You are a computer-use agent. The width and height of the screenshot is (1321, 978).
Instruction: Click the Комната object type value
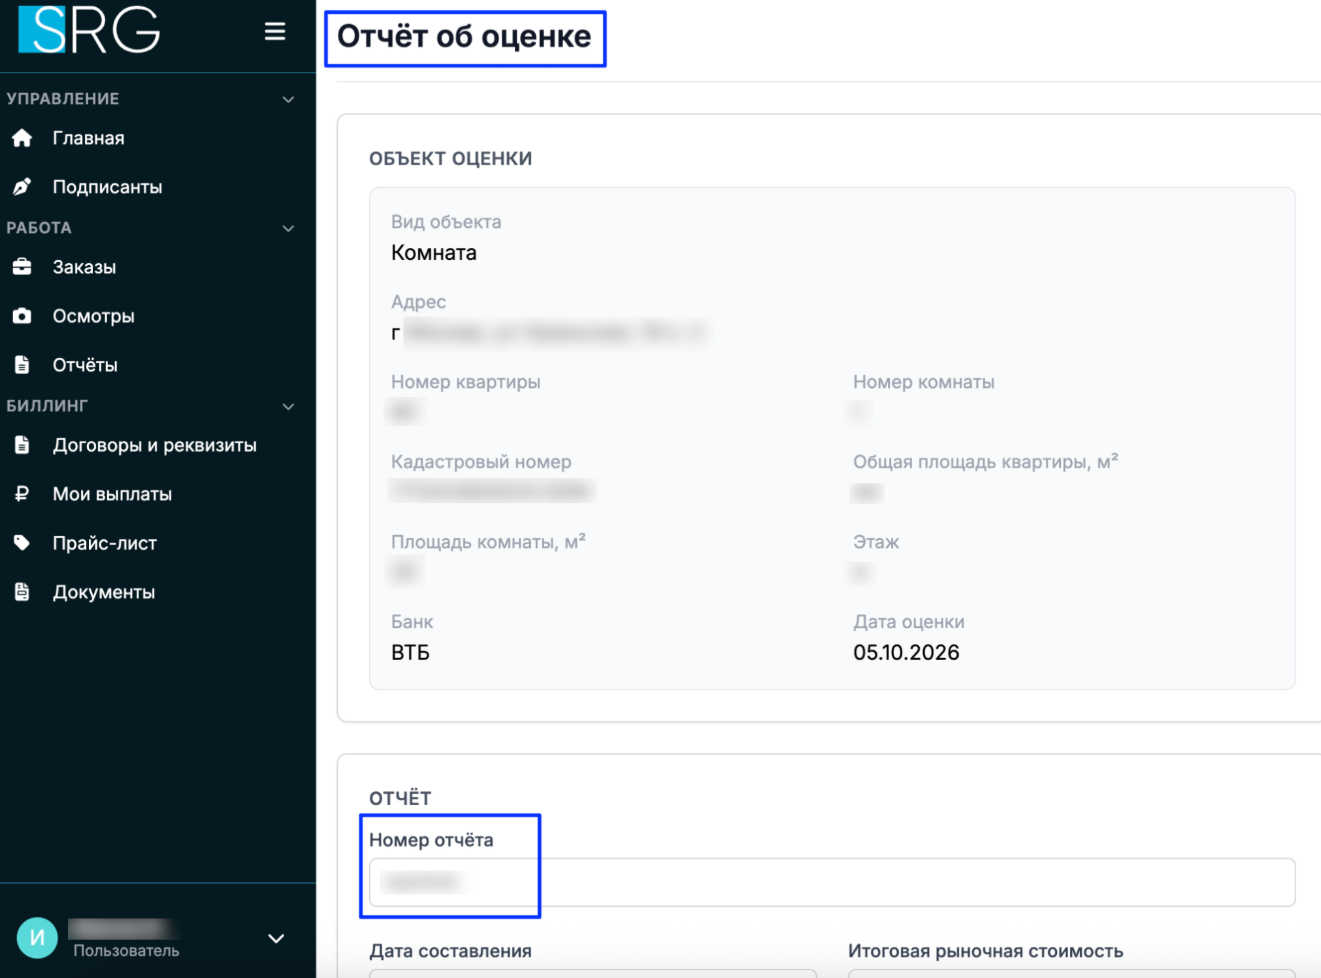434,253
